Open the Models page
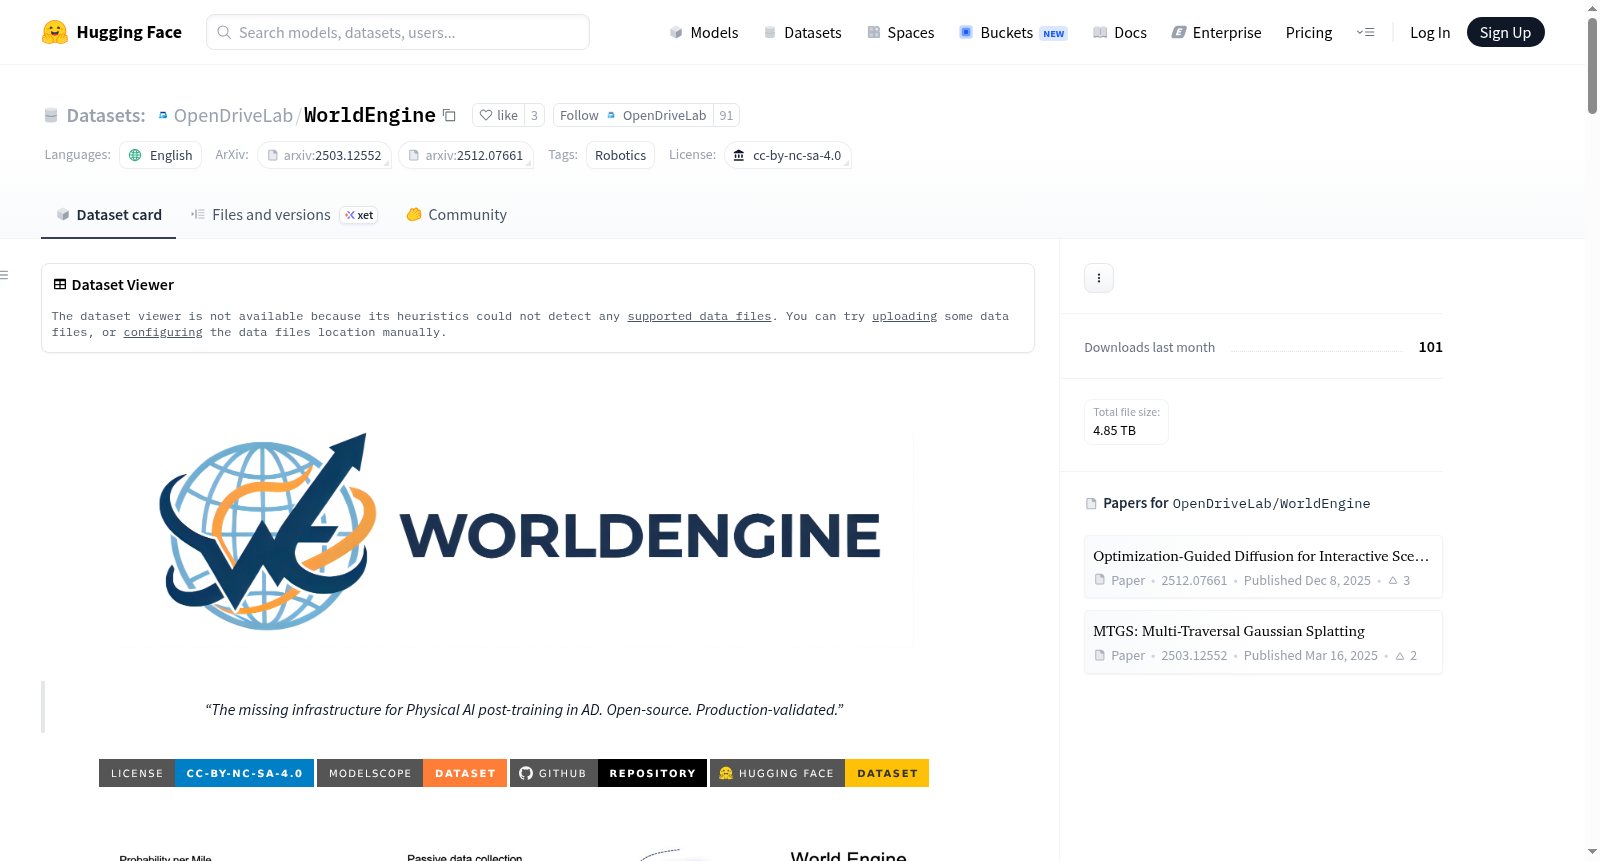Viewport: 1600px width, 861px height. [x=704, y=32]
